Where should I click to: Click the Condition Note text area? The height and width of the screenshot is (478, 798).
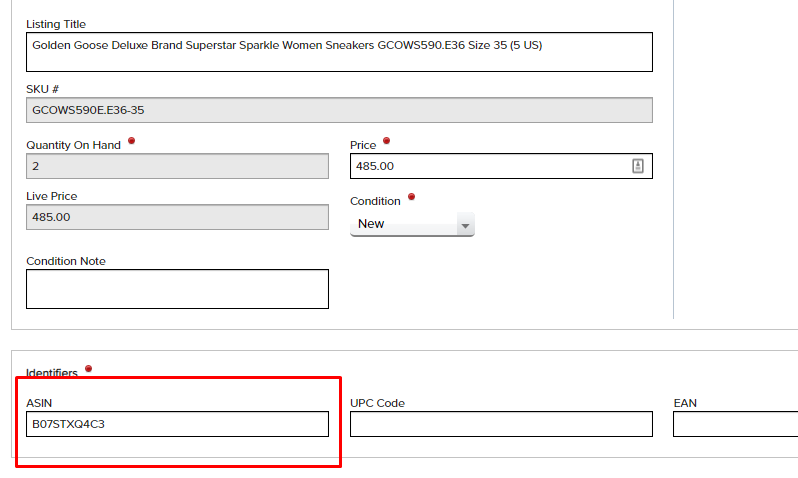(x=177, y=289)
